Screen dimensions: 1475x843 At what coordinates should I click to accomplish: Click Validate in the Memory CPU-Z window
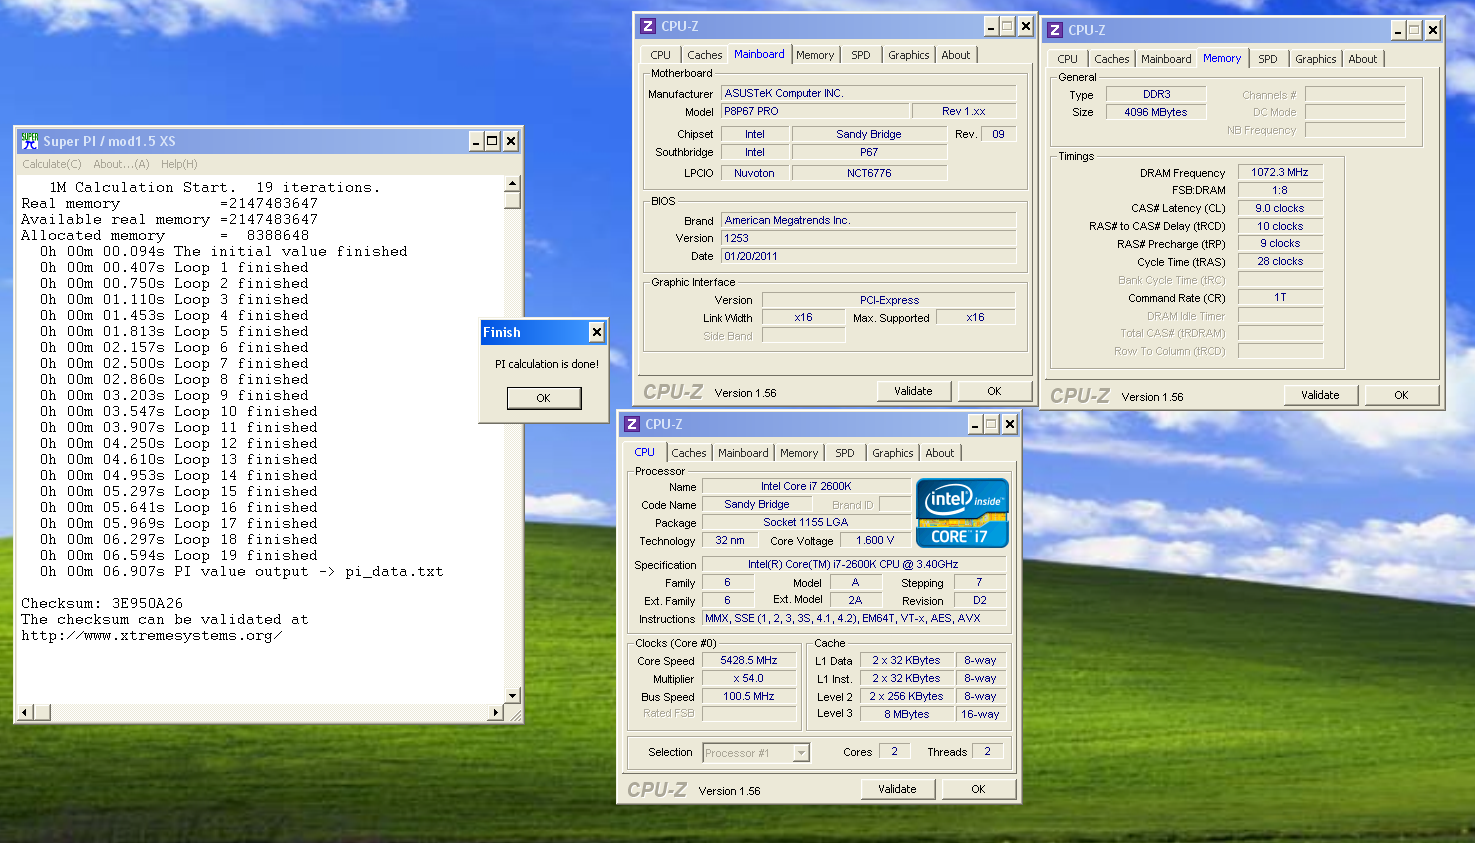pyautogui.click(x=1320, y=395)
